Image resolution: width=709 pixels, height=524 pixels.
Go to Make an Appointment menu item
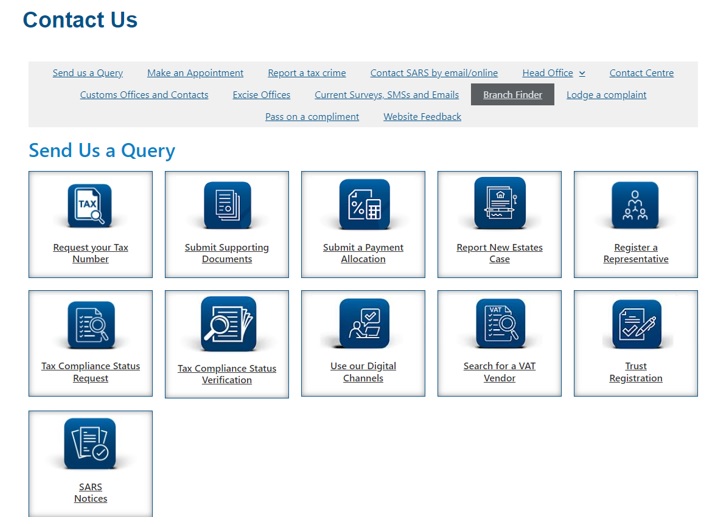(195, 73)
